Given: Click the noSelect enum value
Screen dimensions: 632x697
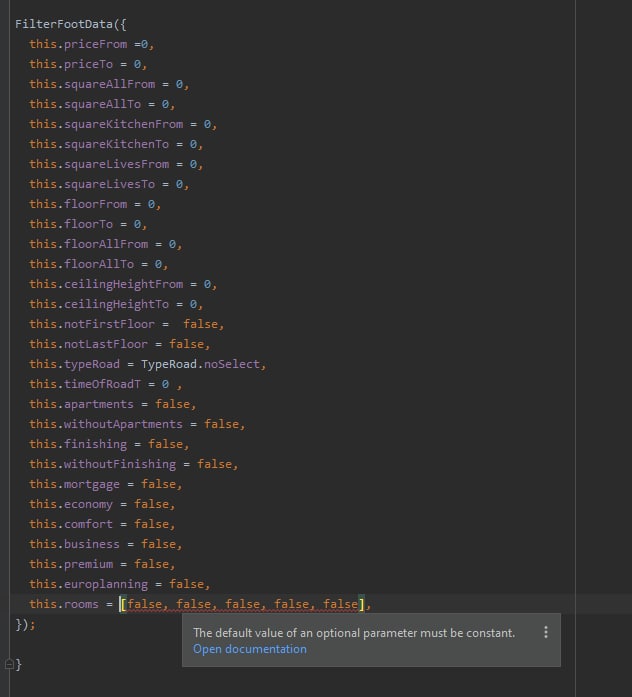Looking at the screenshot, I should pos(232,364).
